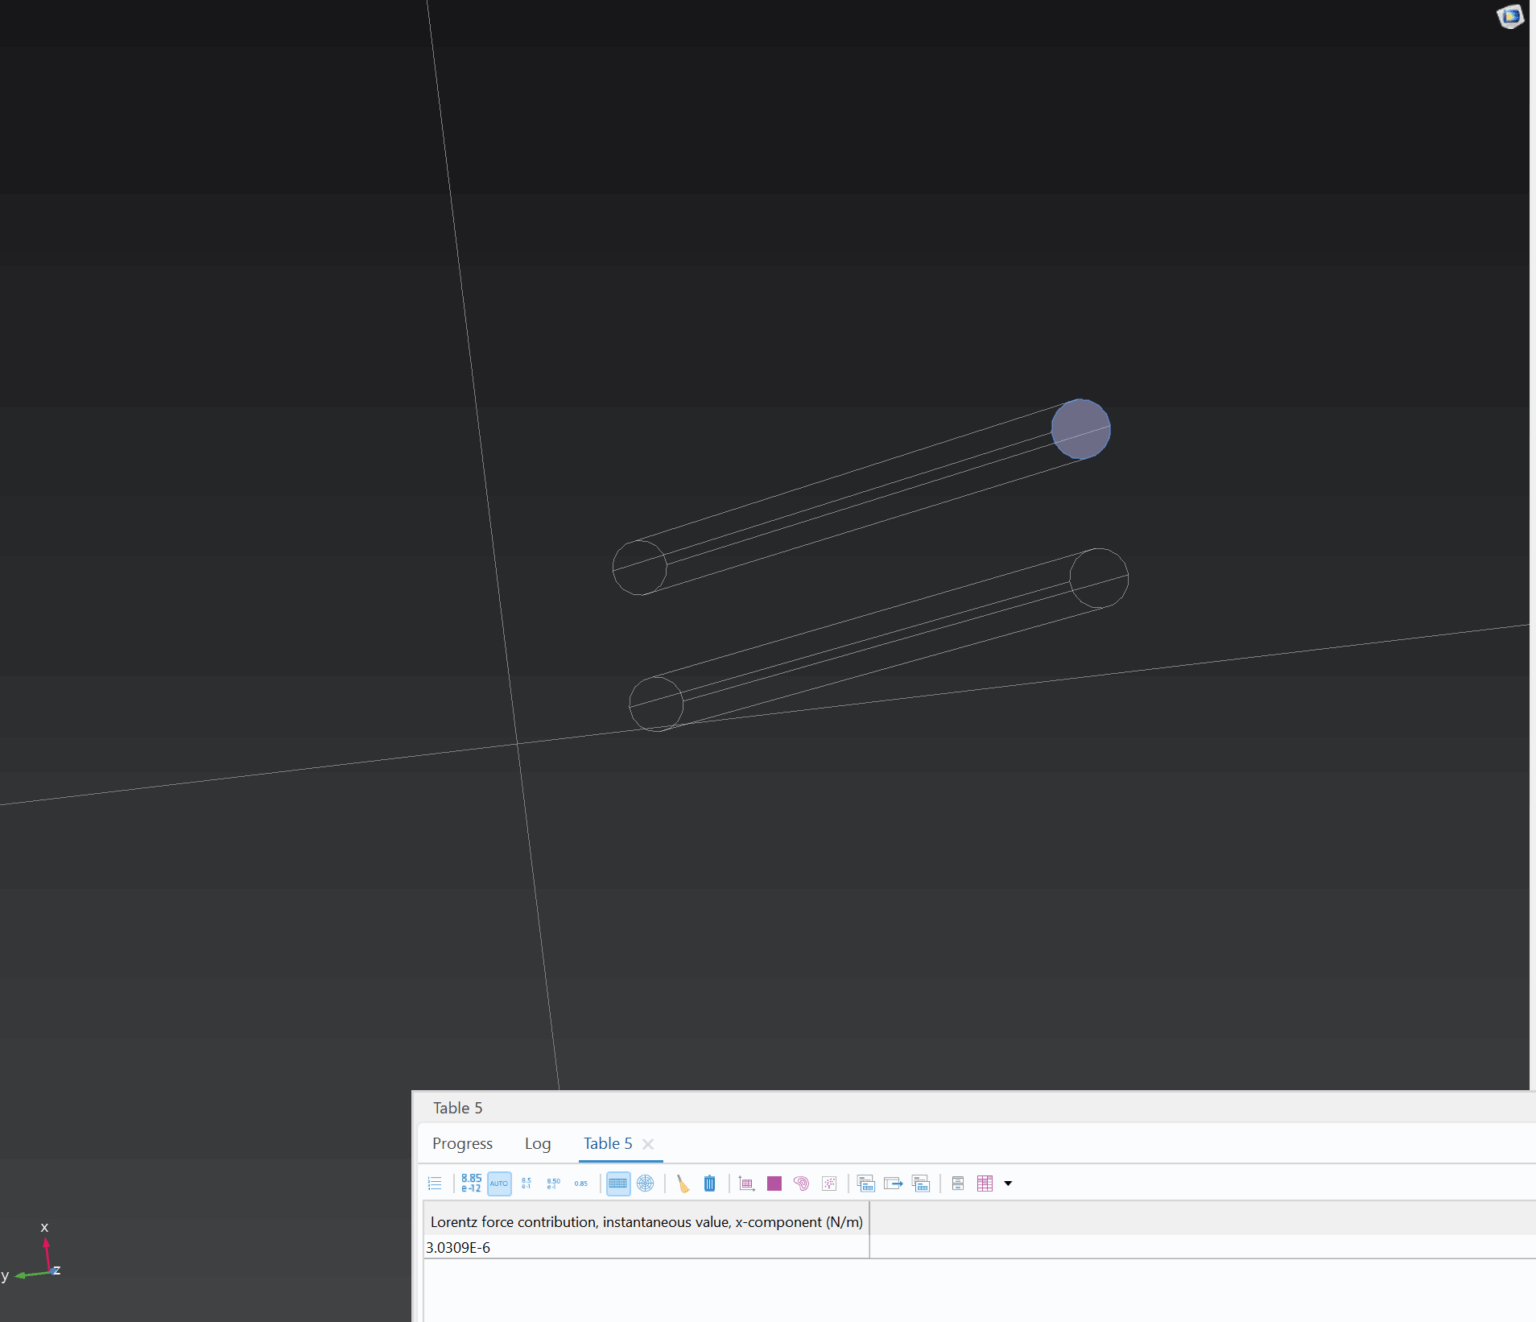
Task: Click the Full Precision 8.85e-12 icon
Action: tap(471, 1183)
